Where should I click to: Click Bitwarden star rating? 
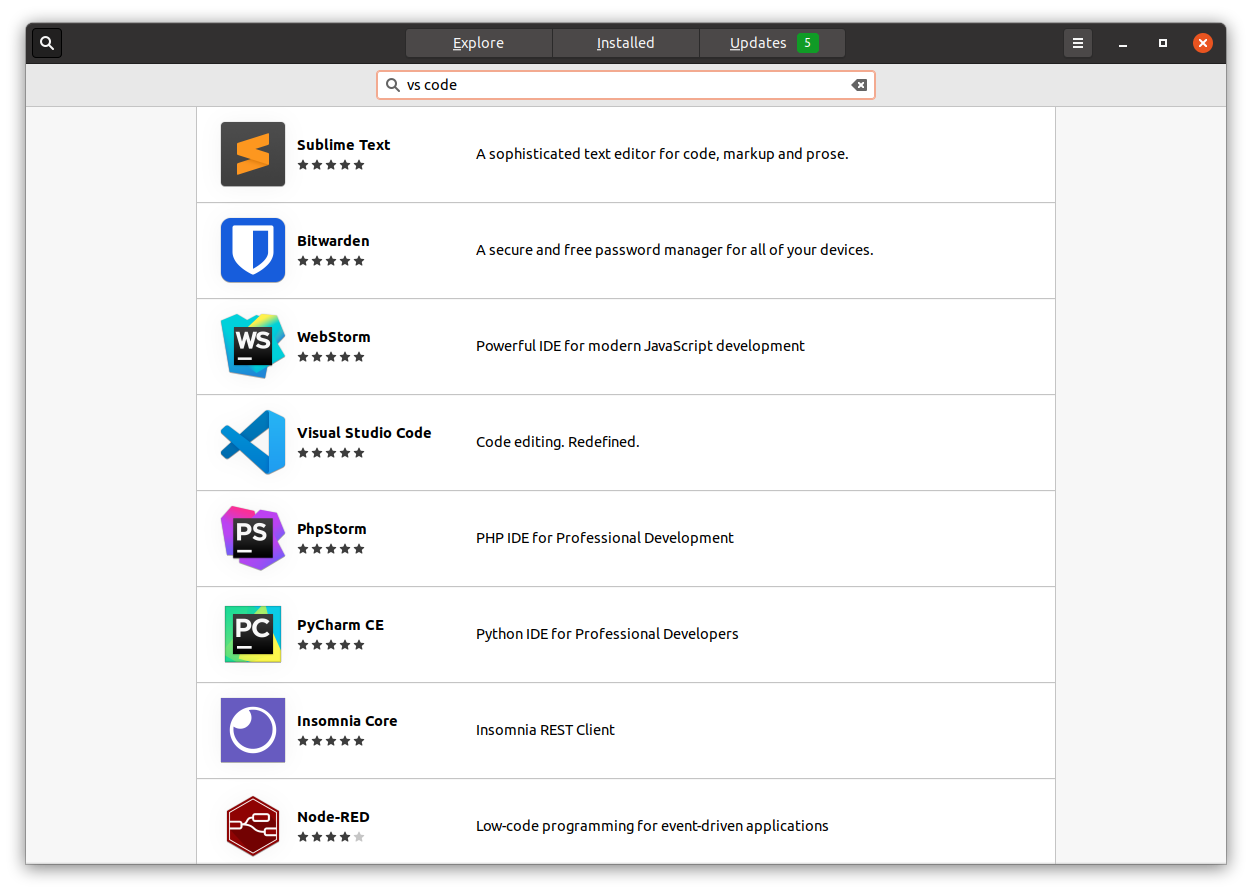click(x=331, y=261)
